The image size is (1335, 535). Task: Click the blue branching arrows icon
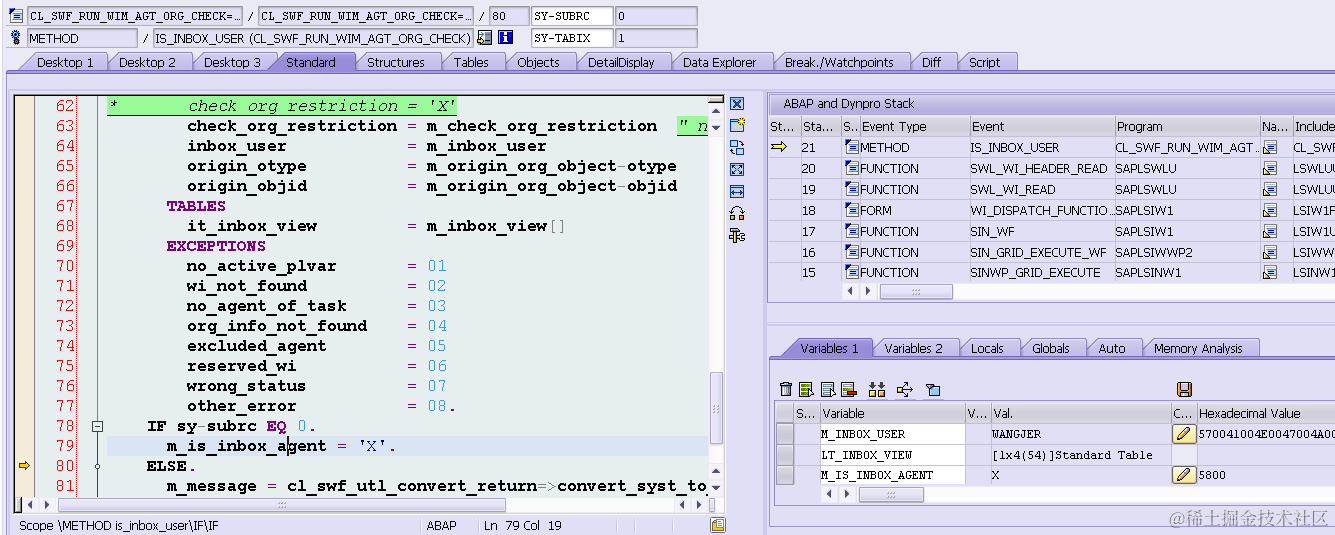coord(905,389)
